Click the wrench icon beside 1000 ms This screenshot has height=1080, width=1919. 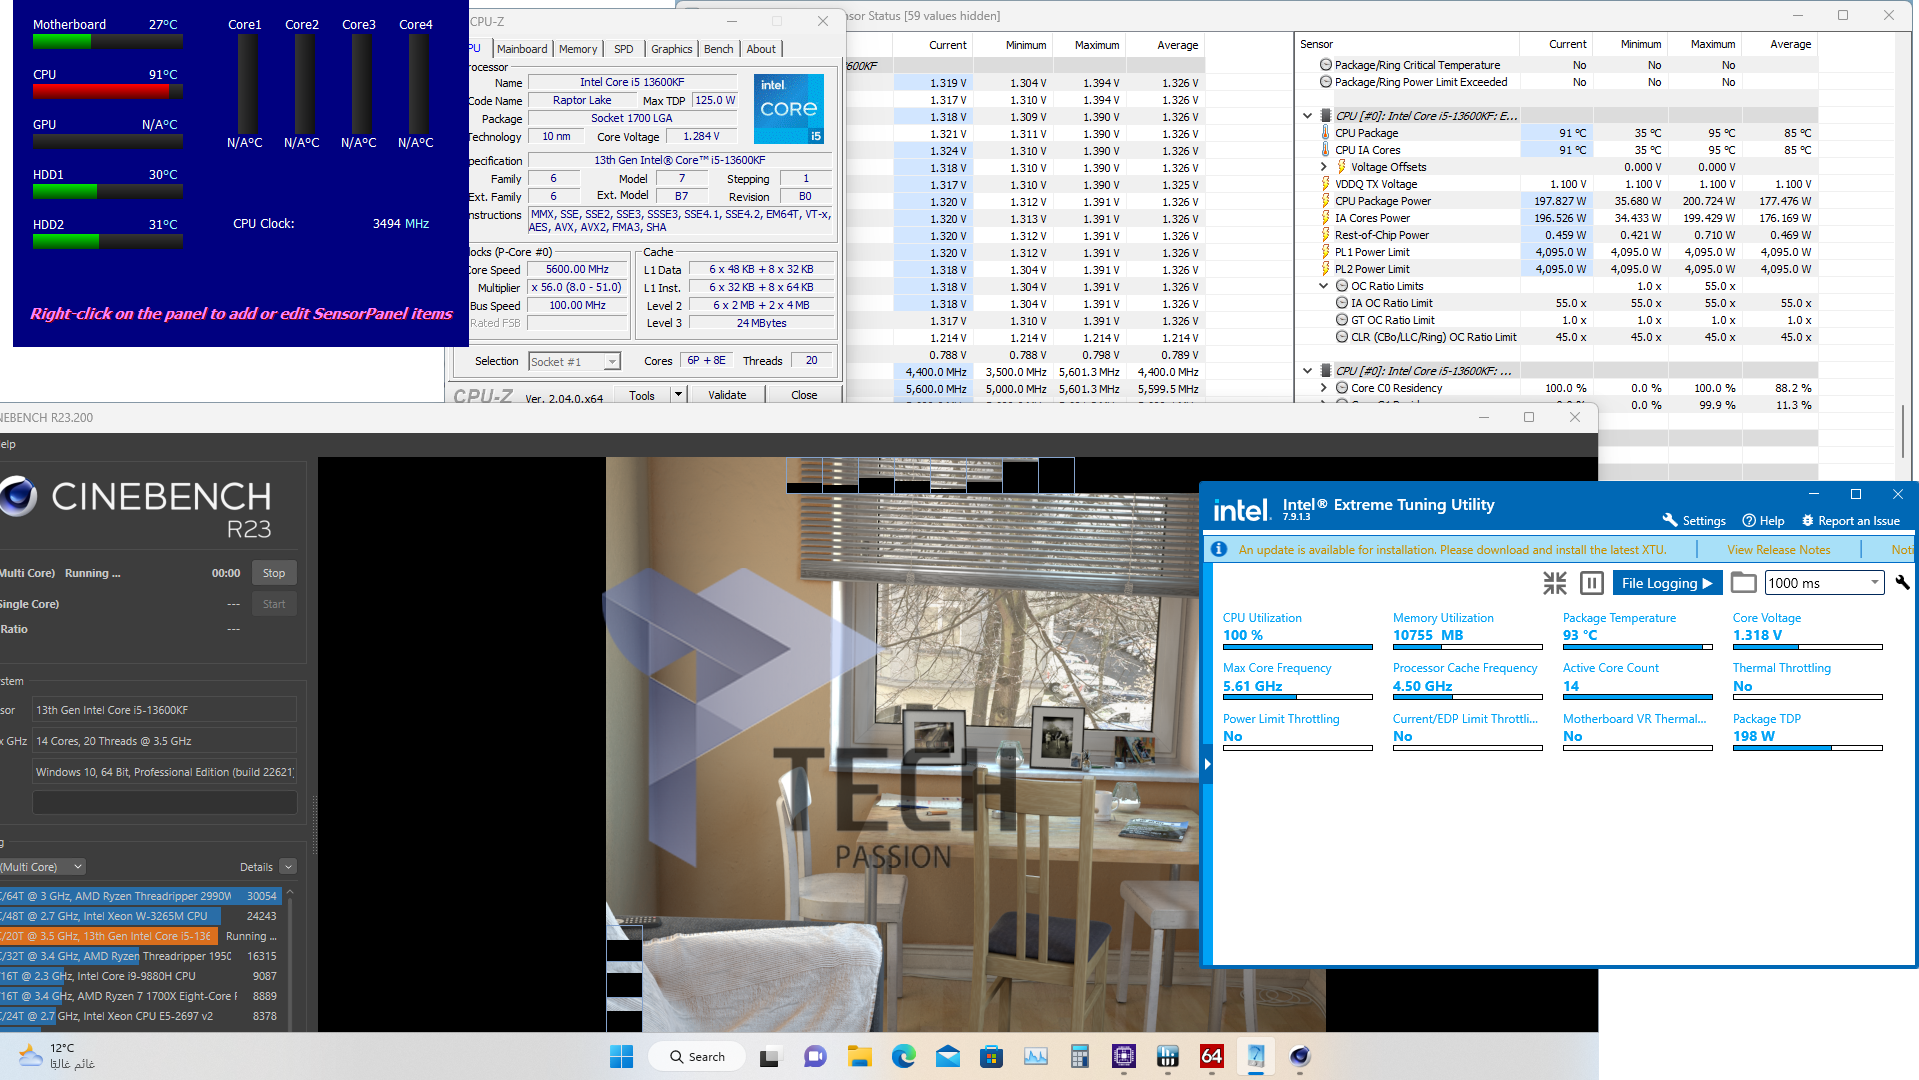point(1902,583)
